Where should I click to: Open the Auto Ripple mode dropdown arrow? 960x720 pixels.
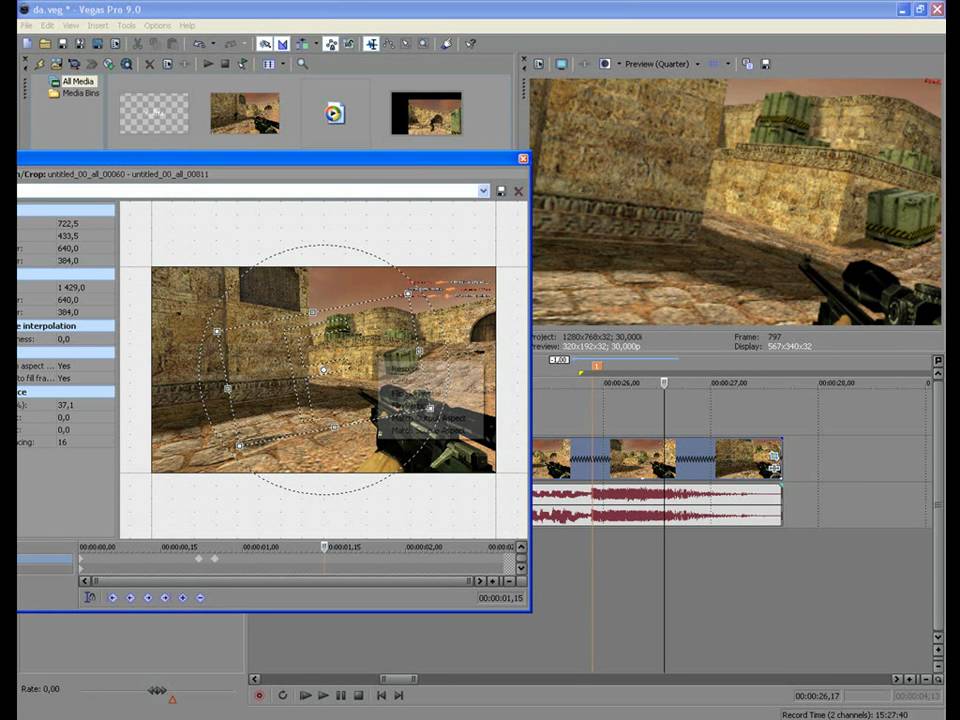tap(316, 43)
